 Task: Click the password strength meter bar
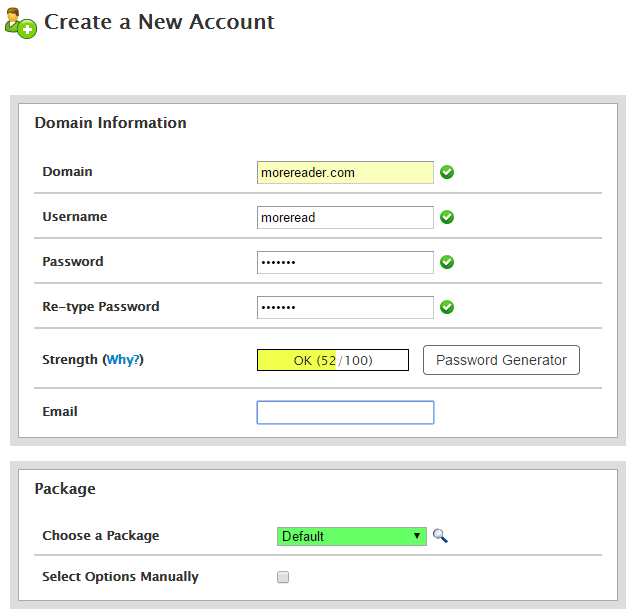click(x=333, y=360)
